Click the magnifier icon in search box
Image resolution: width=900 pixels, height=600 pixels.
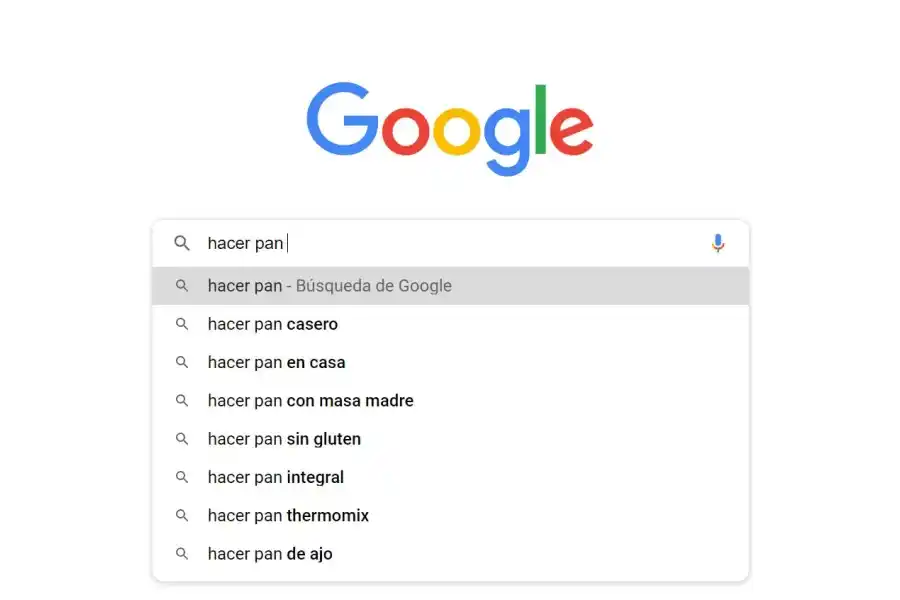[182, 243]
